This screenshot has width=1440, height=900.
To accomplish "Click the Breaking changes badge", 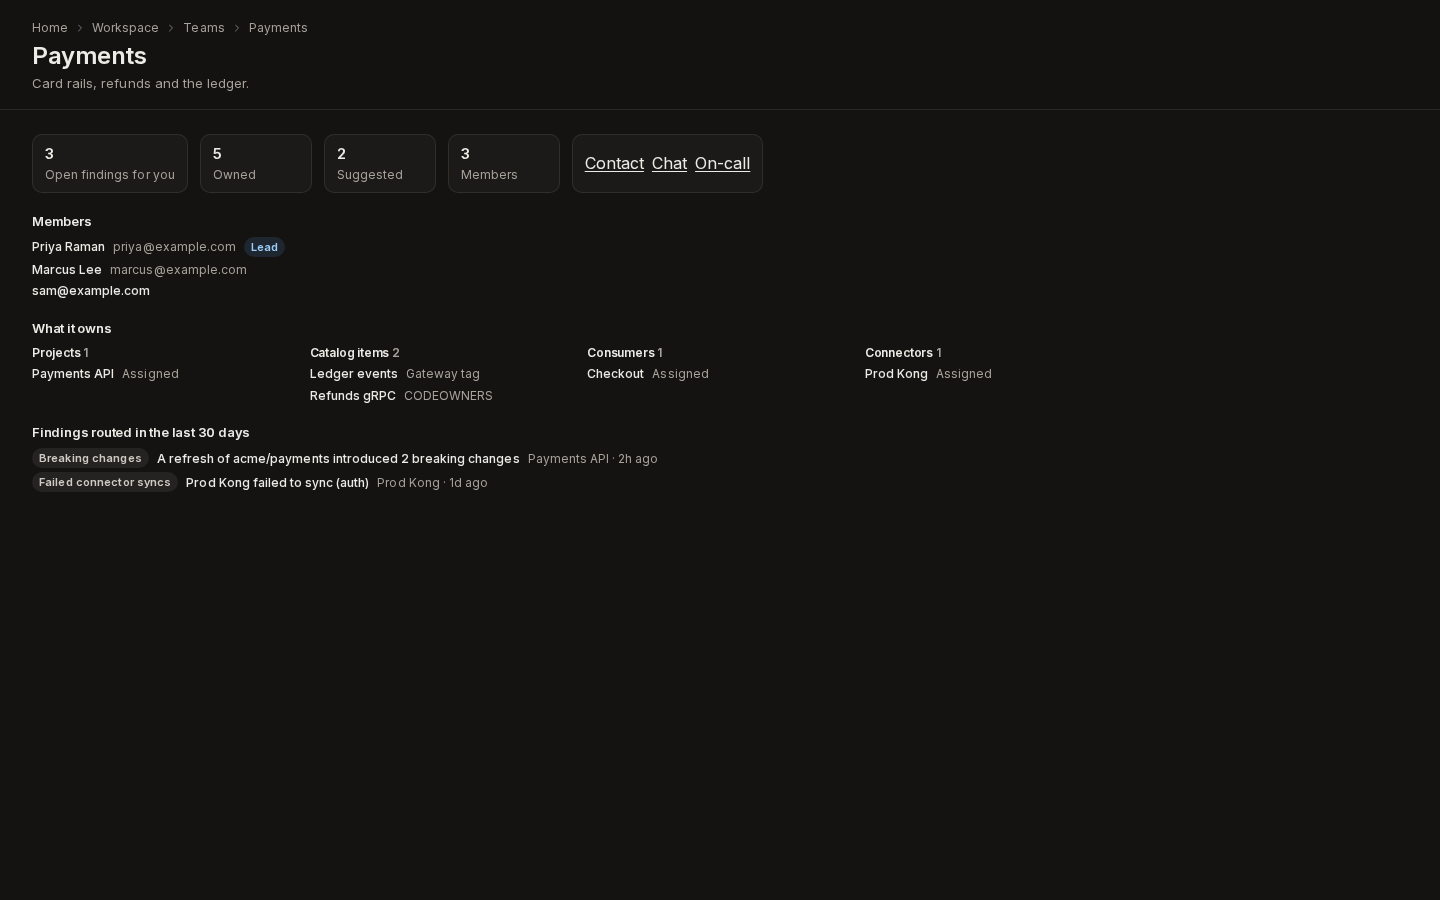I will [90, 458].
